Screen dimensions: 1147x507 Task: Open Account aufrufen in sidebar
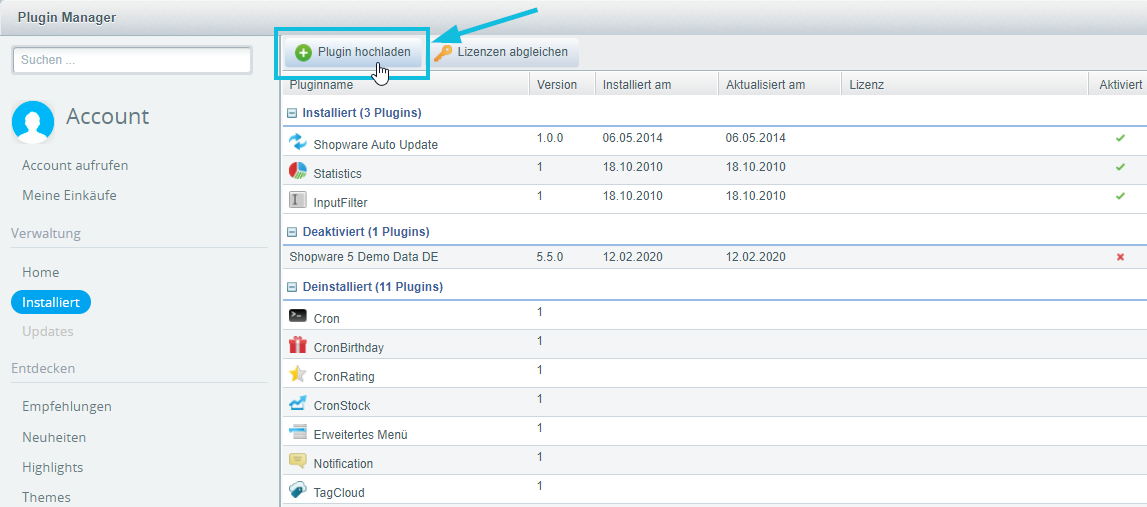[x=75, y=165]
